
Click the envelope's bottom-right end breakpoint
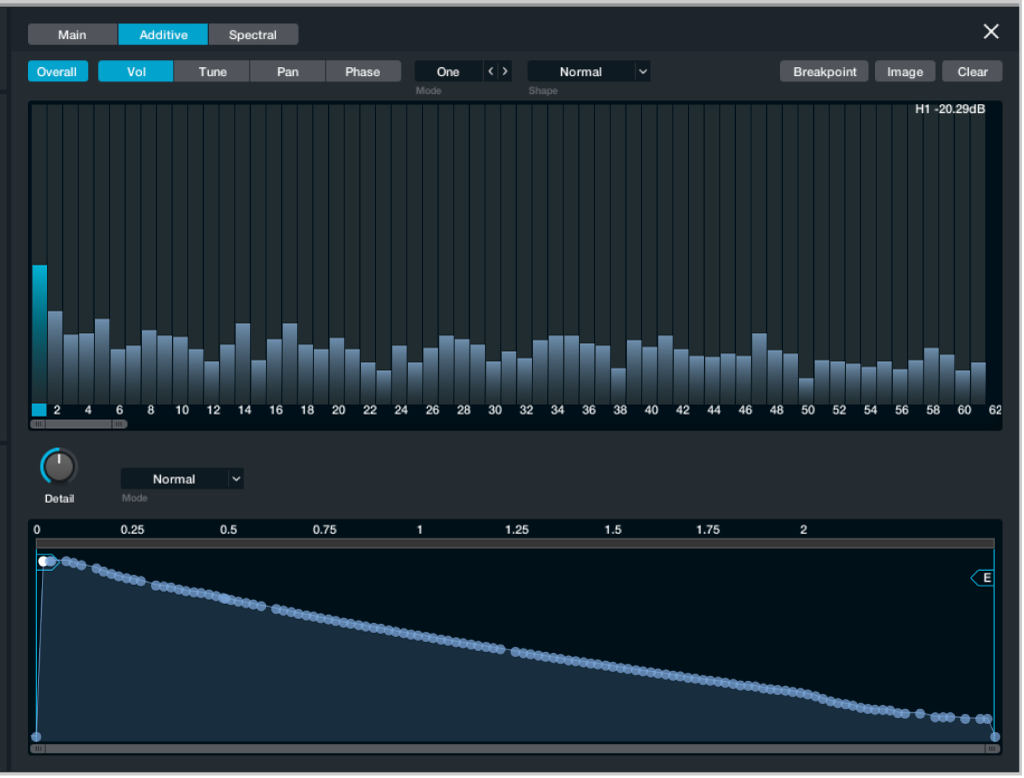click(x=994, y=737)
